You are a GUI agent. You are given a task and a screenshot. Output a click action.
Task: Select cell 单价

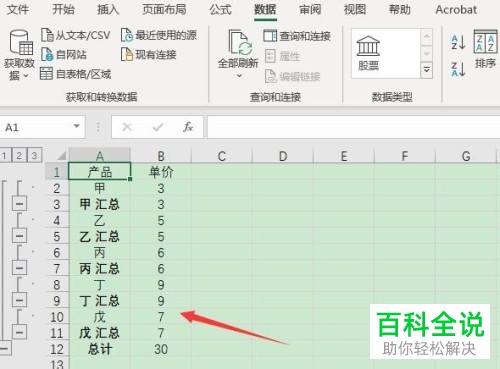pos(161,172)
